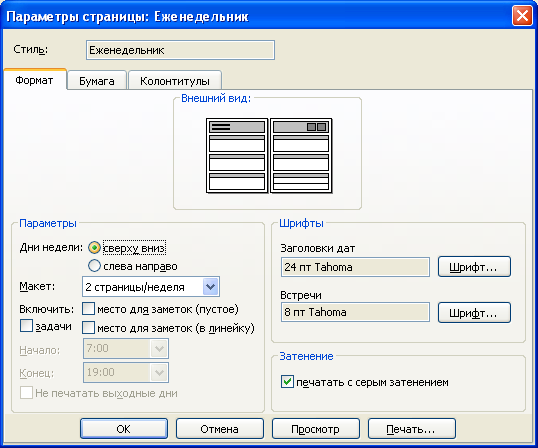The width and height of the screenshot is (538, 448).
Task: Confirm with the OK button
Action: click(124, 428)
